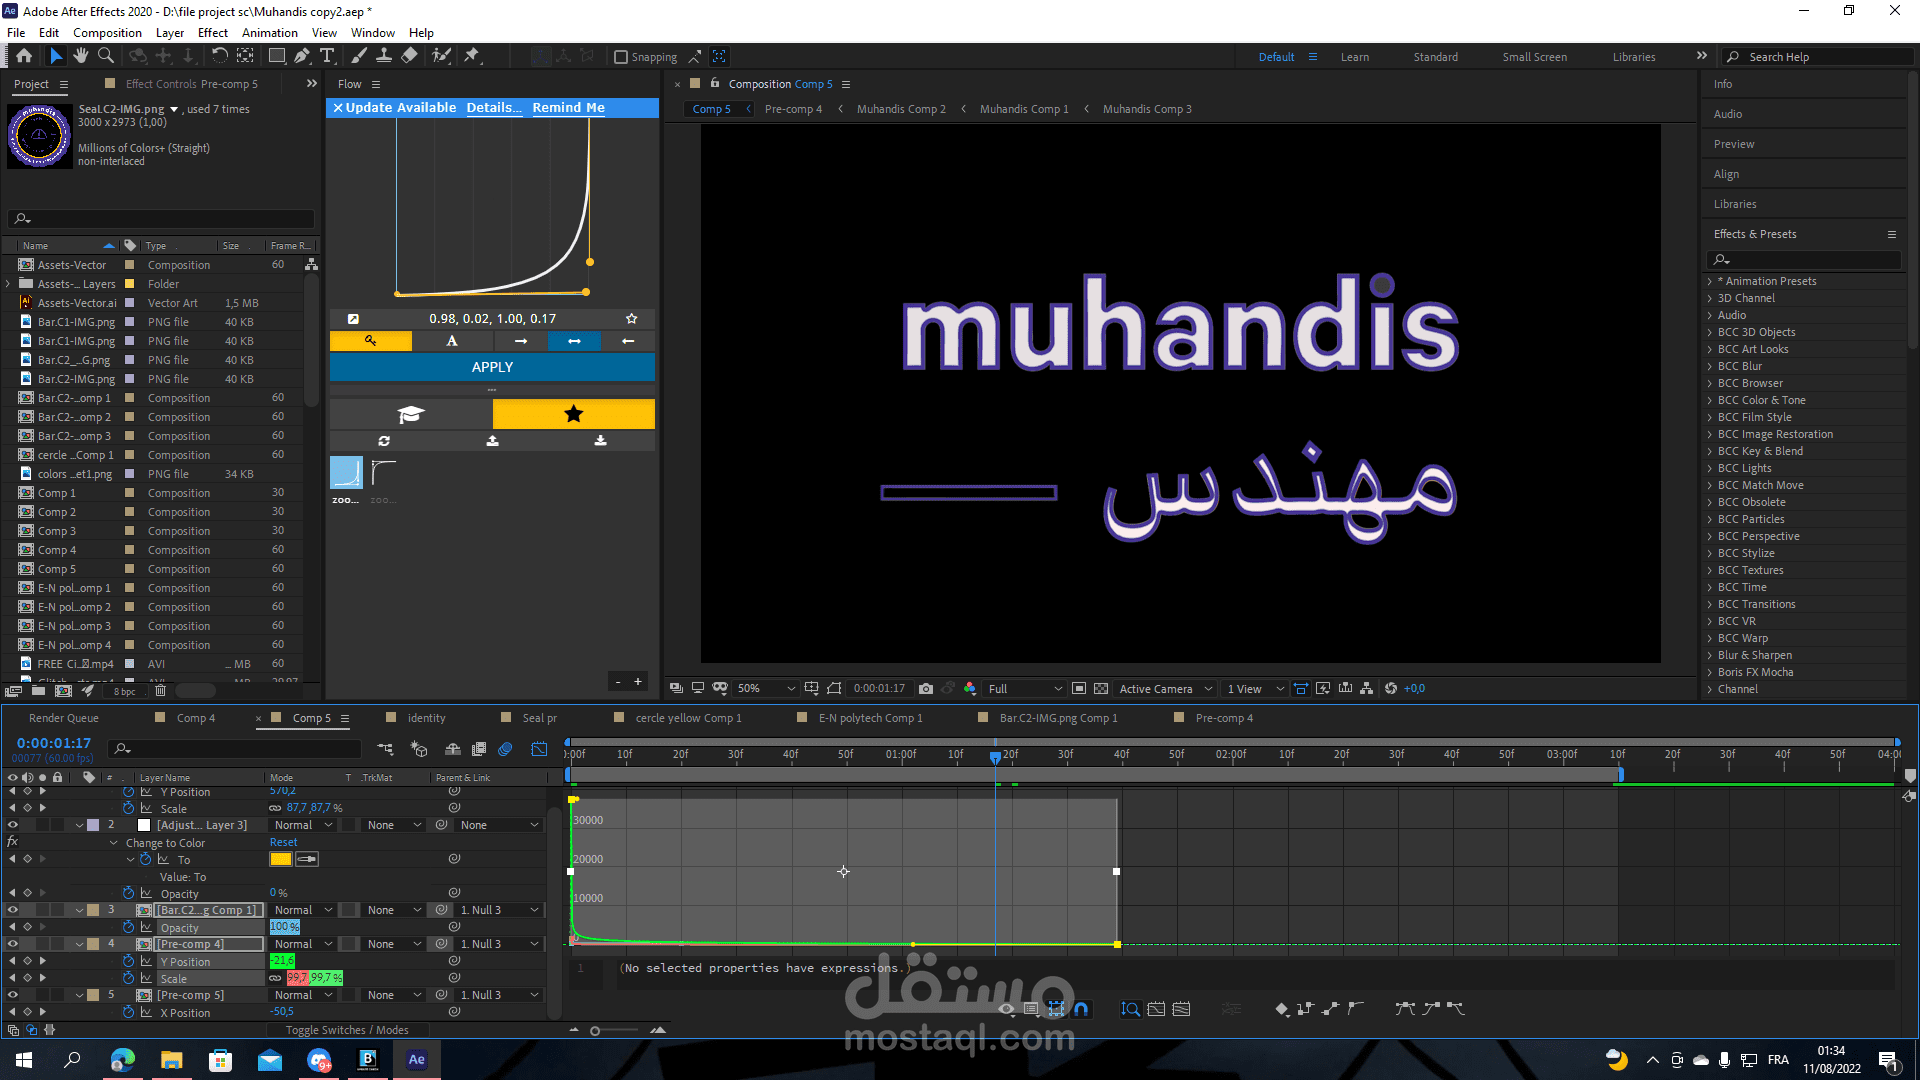Hide the Pre-comp 4 layer eye
This screenshot has width=1920, height=1080.
[13, 944]
